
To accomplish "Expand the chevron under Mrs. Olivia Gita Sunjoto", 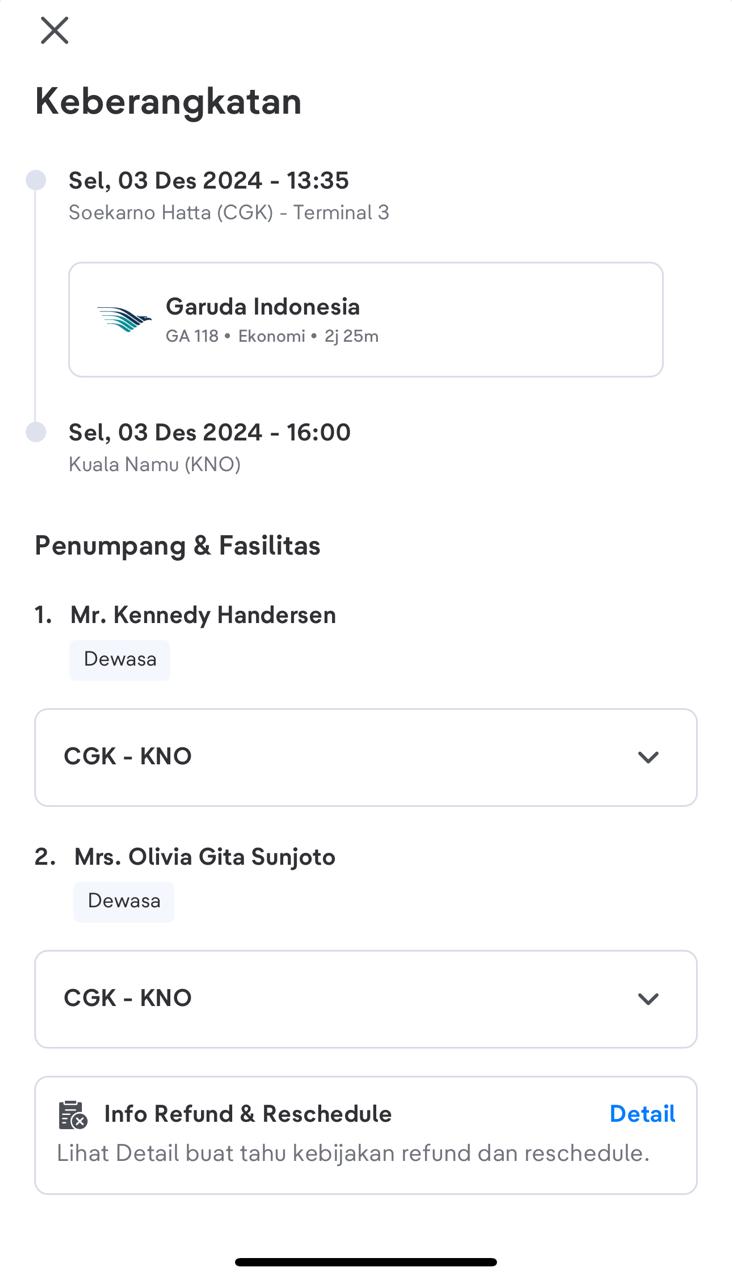I will pos(648,999).
